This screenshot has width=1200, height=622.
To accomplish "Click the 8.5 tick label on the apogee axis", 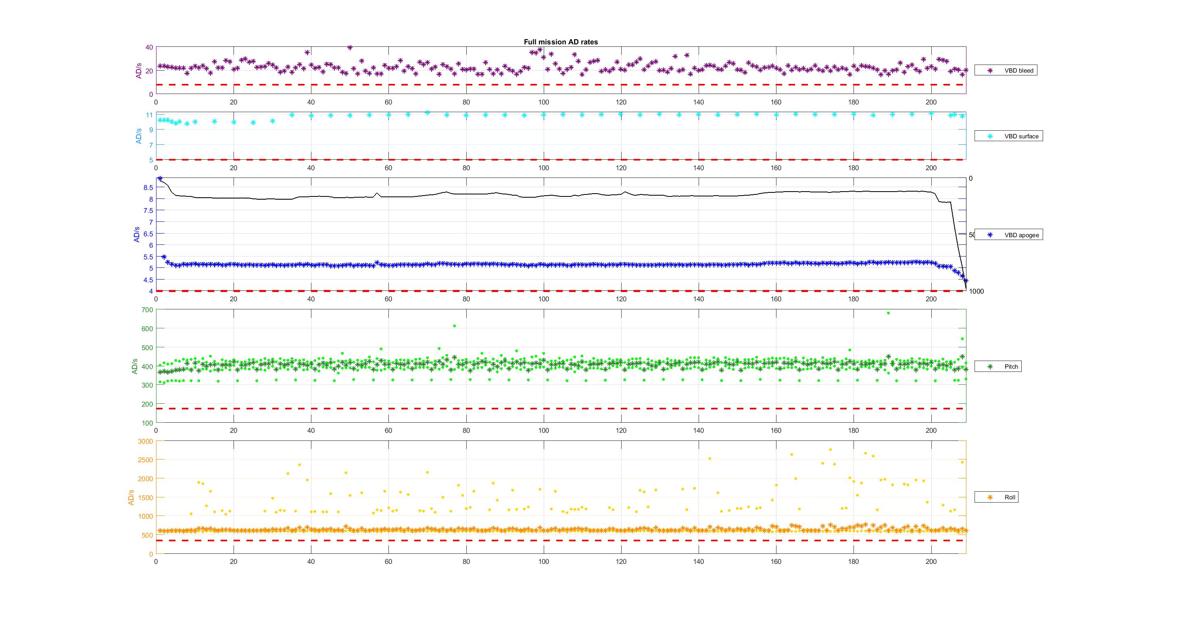I will [x=148, y=187].
